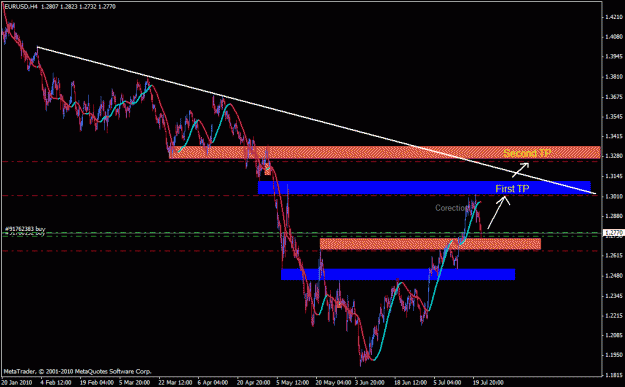
Task: Select the gray 'Corection' text label
Action: (452, 208)
